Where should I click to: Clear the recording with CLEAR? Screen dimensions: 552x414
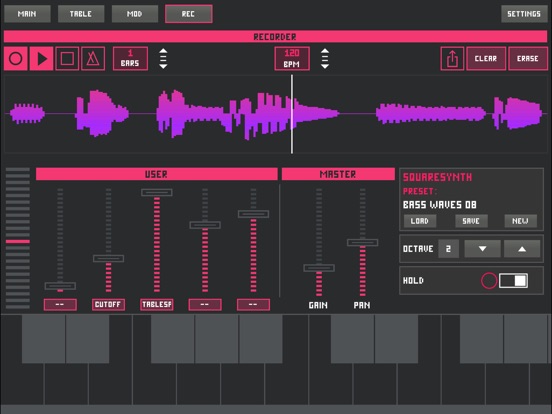486,58
